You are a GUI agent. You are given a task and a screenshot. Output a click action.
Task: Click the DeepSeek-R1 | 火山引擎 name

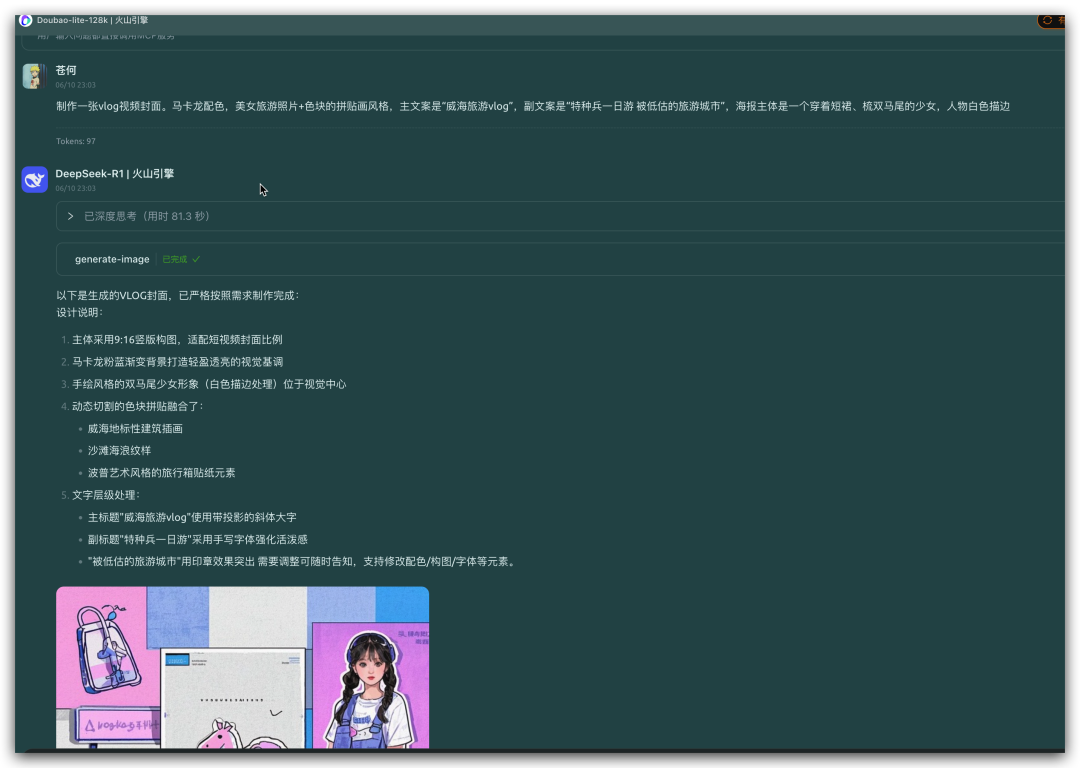pyautogui.click(x=114, y=174)
